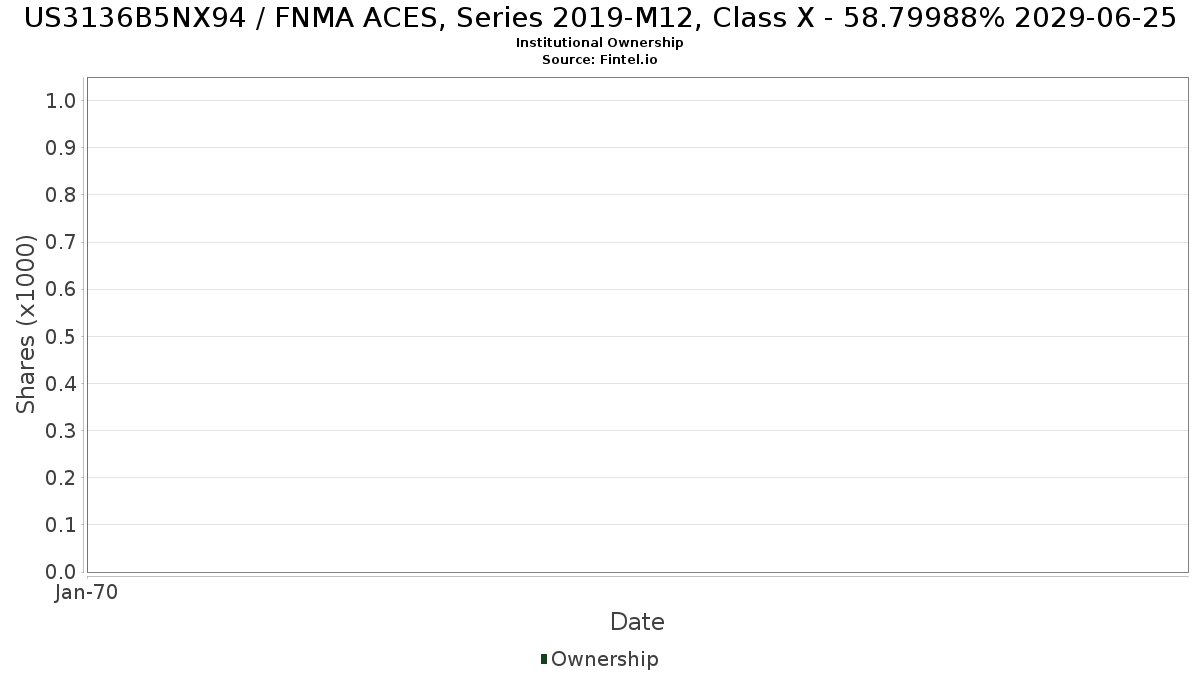The image size is (1200, 675).
Task: Click the 0.6 y-axis tick label
Action: [x=61, y=289]
